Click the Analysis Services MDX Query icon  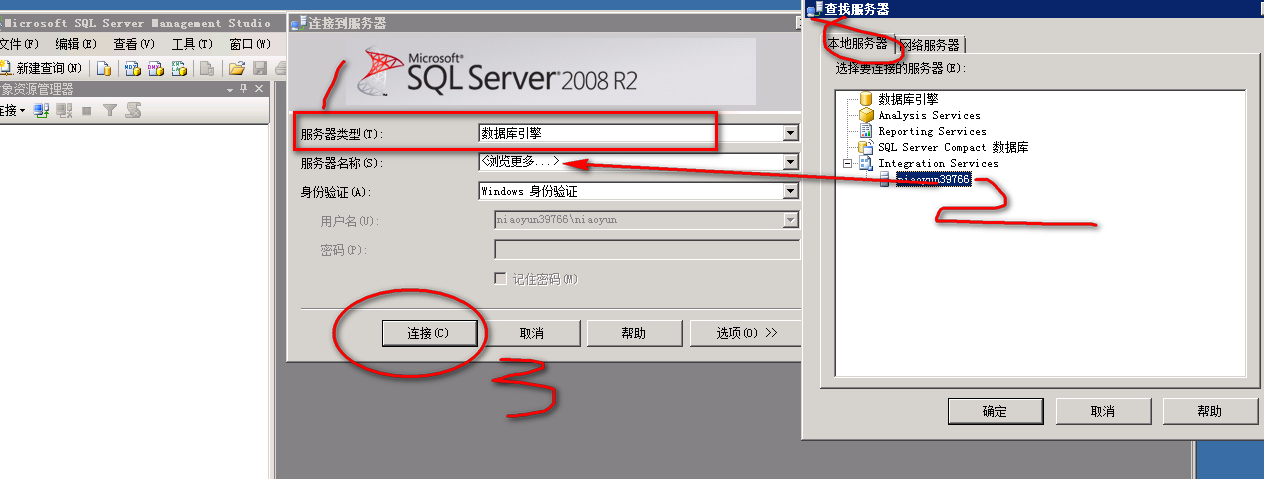coord(132,68)
